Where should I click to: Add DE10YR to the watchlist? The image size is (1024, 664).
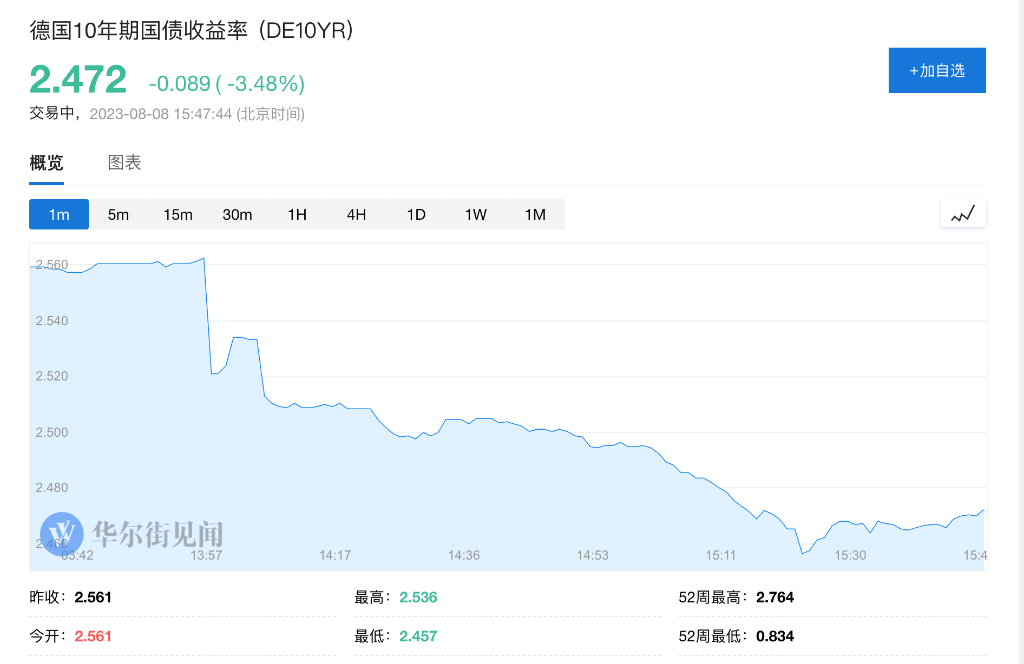tap(937, 71)
